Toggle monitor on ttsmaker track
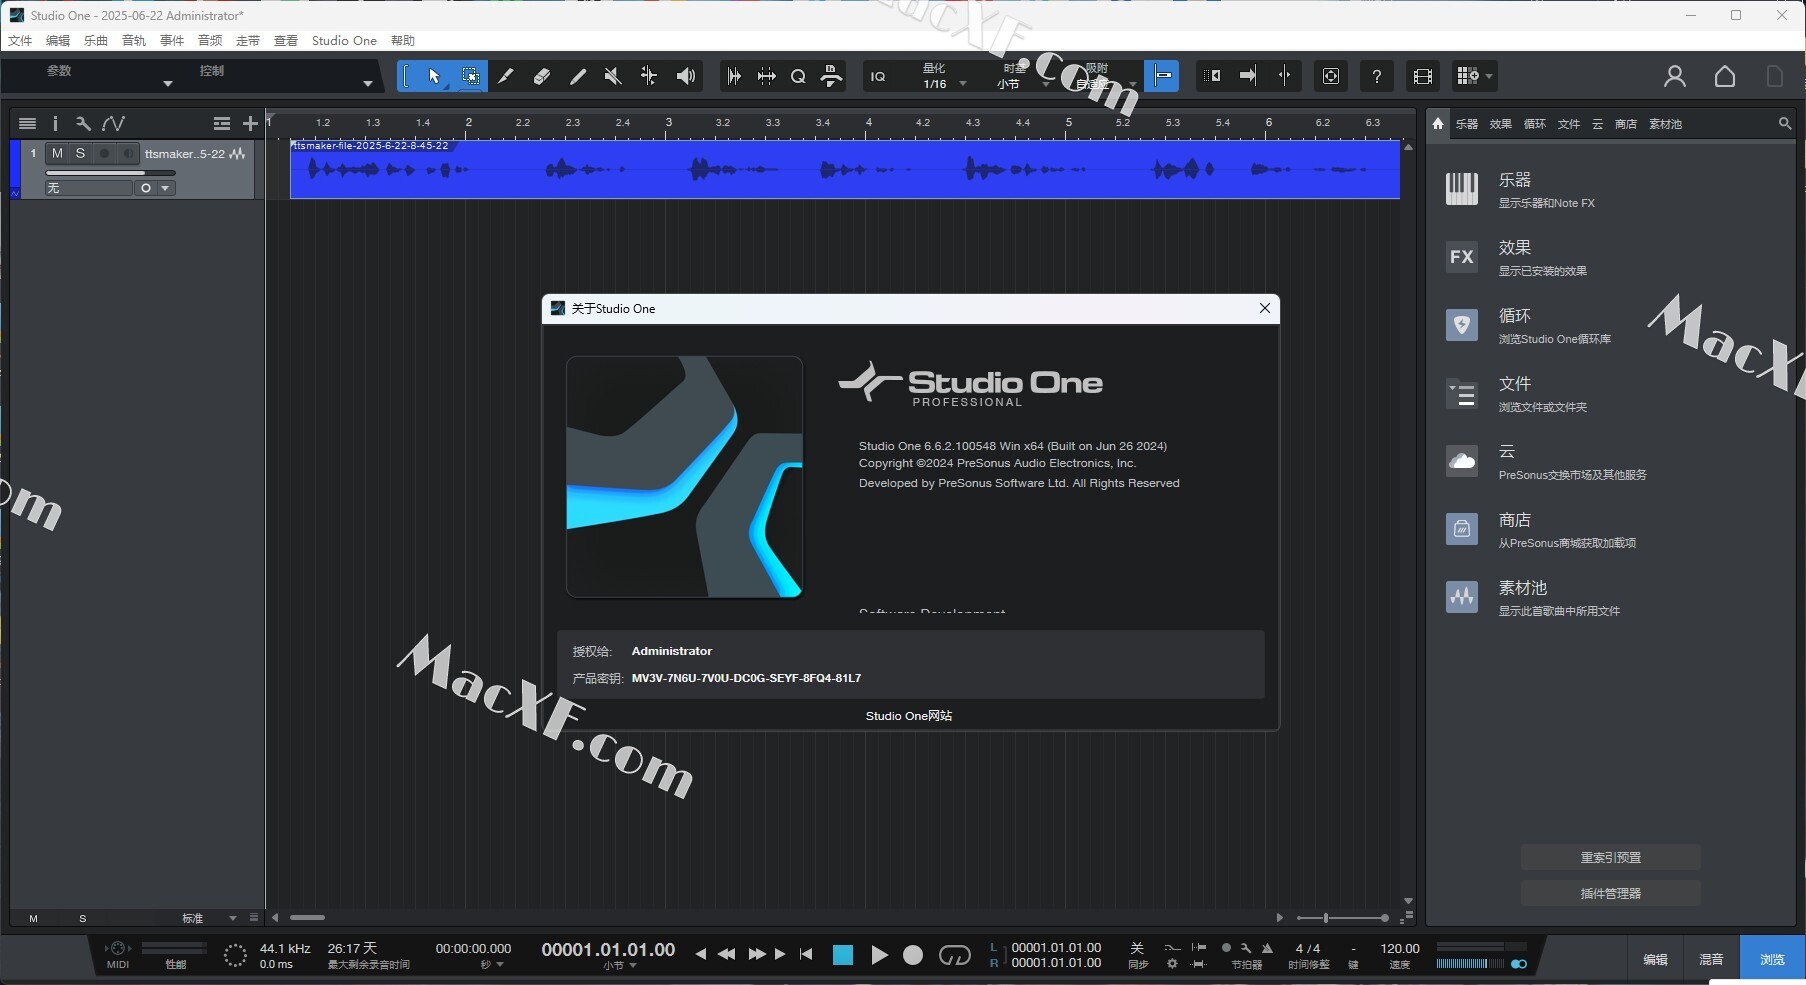 click(127, 153)
